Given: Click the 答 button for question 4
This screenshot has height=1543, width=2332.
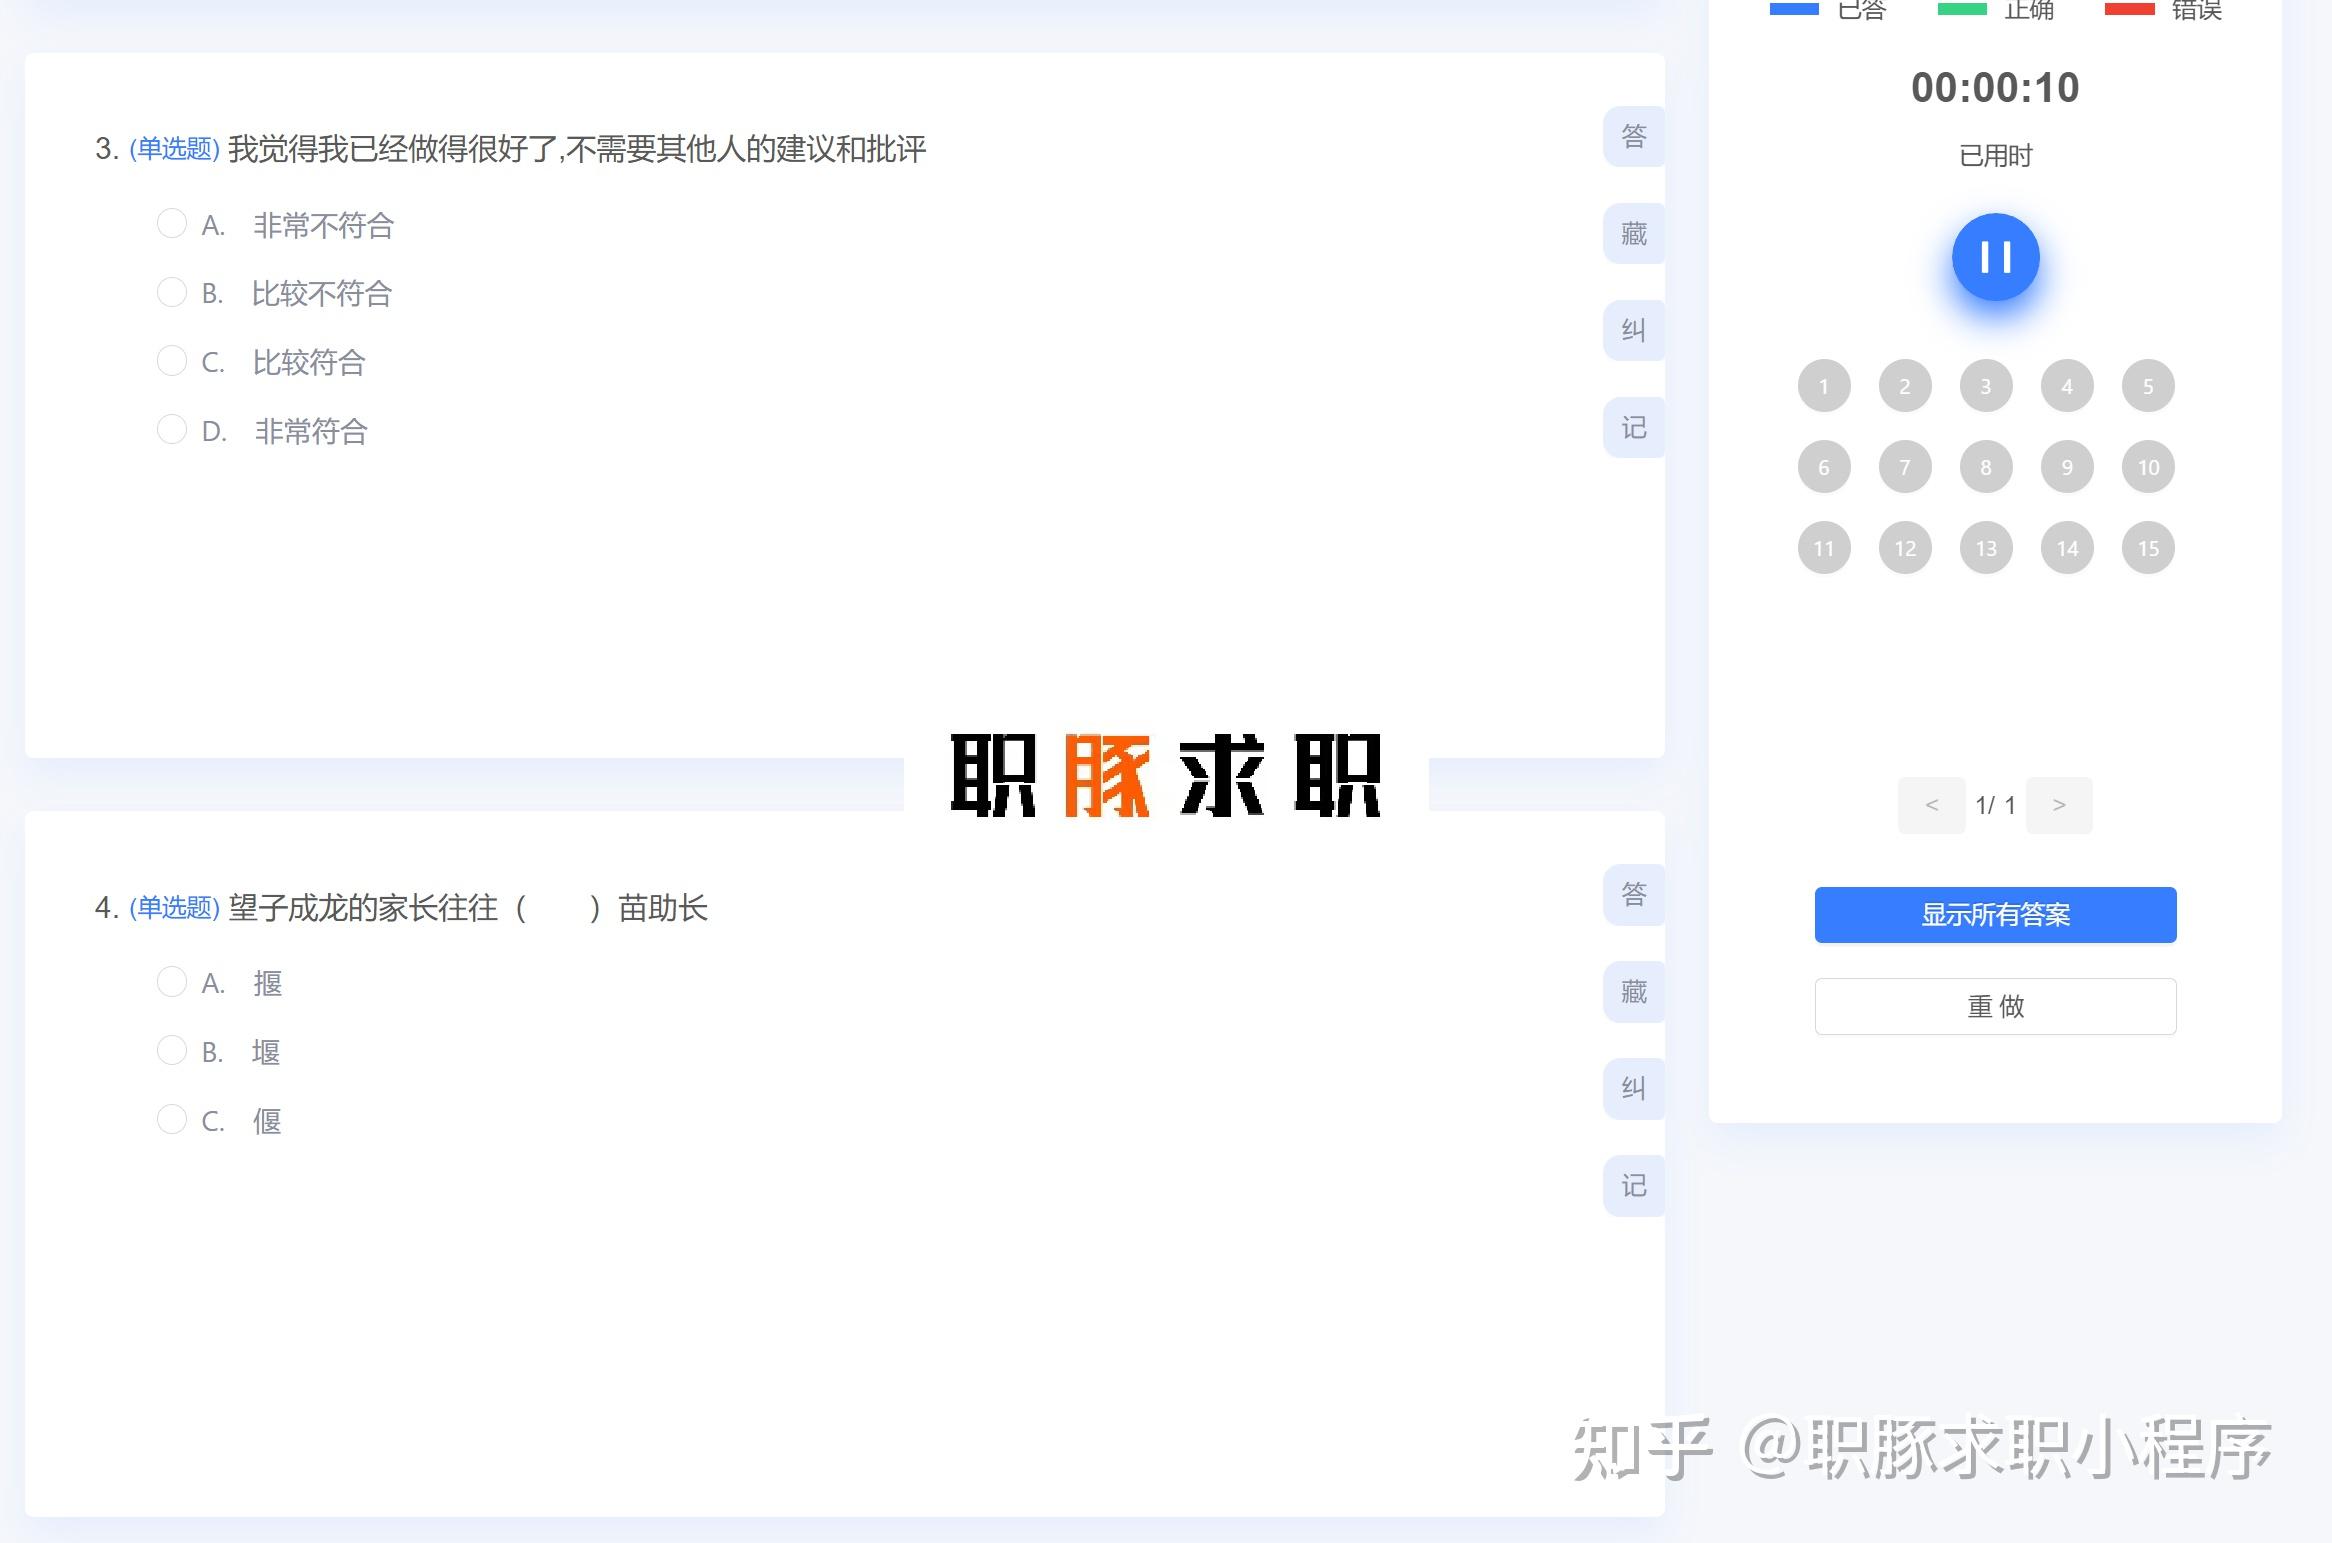Looking at the screenshot, I should pyautogui.click(x=1634, y=894).
